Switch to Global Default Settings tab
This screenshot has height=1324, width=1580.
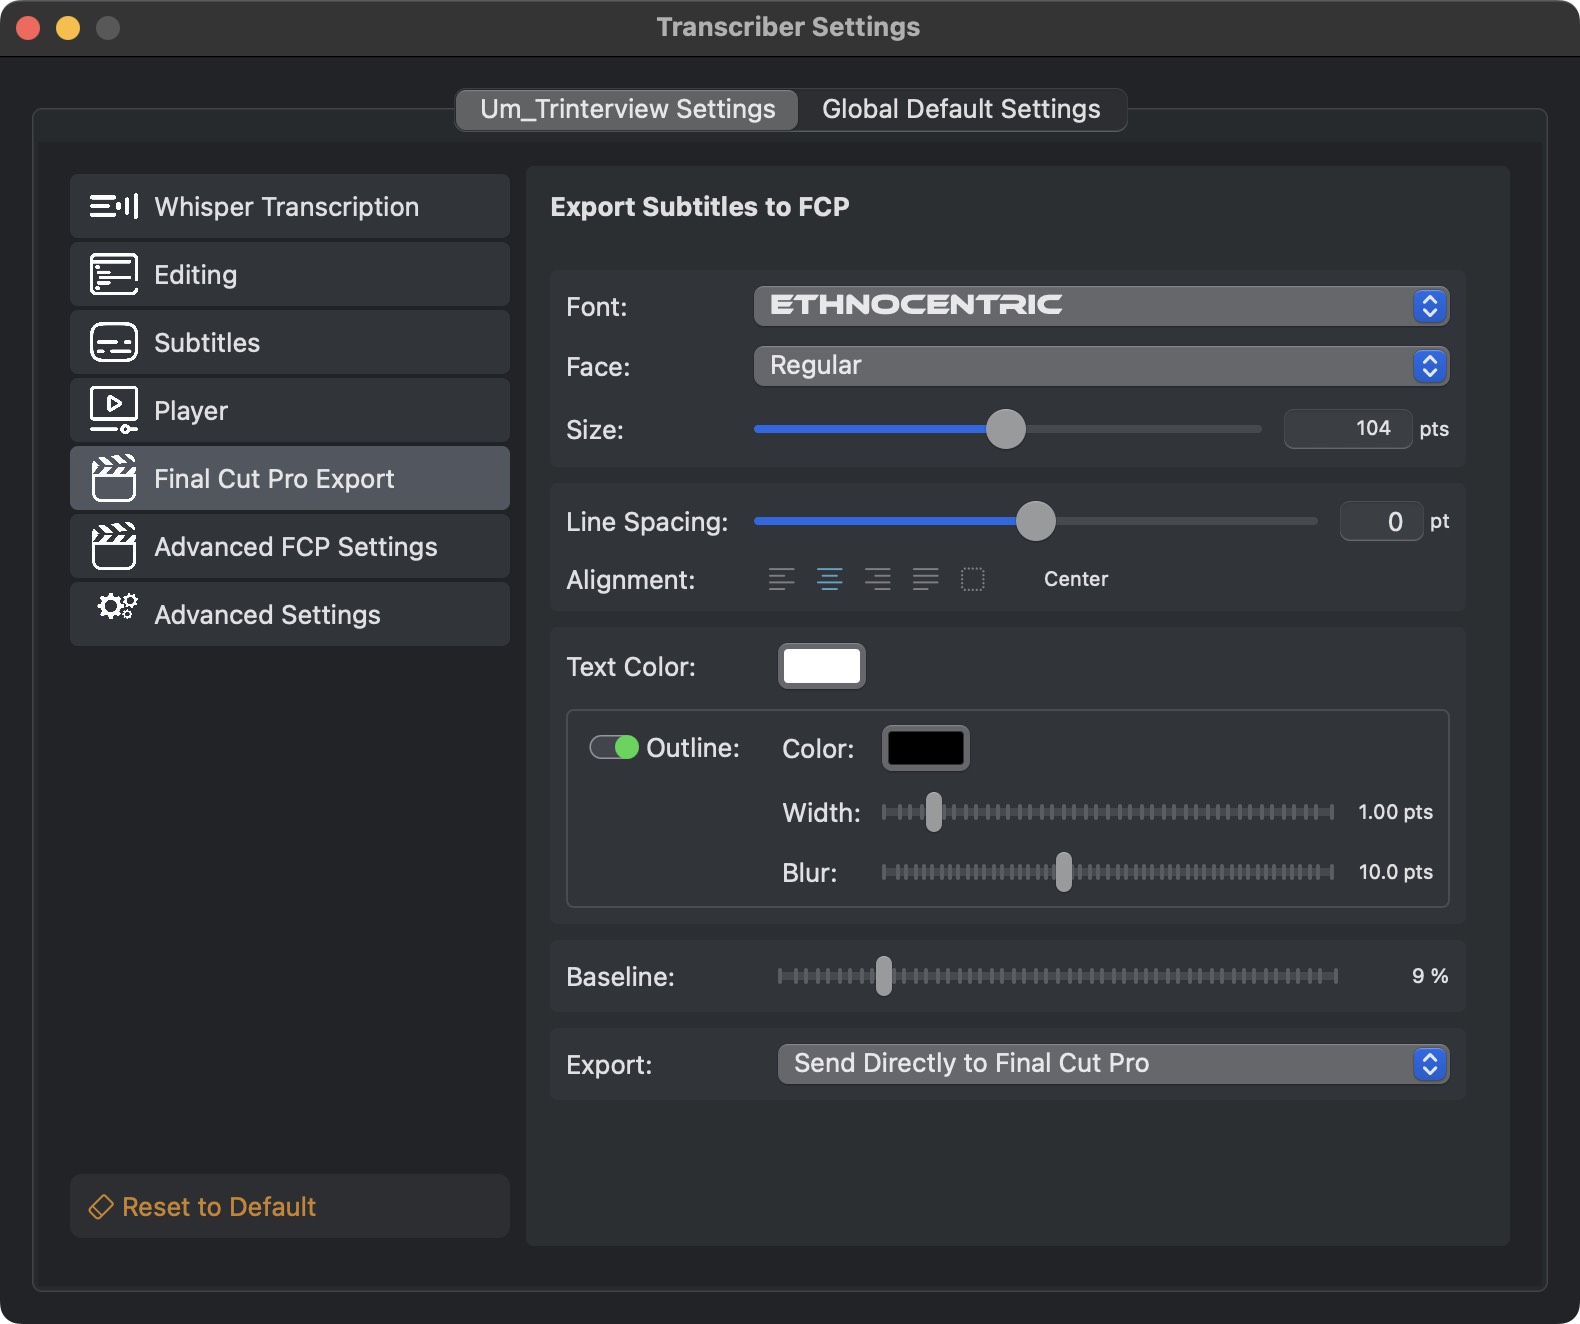click(x=961, y=109)
